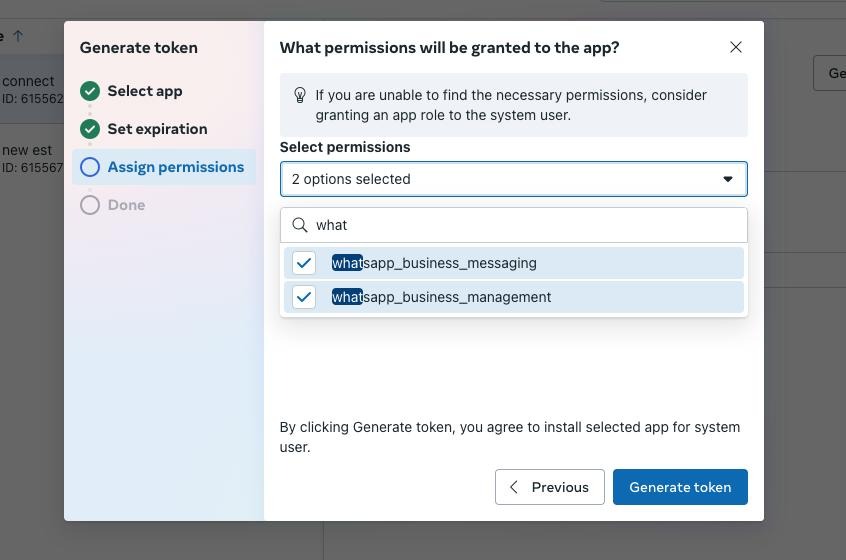This screenshot has width=846, height=560.
Task: Select the whatsapp_business_management option label
Action: coord(441,297)
